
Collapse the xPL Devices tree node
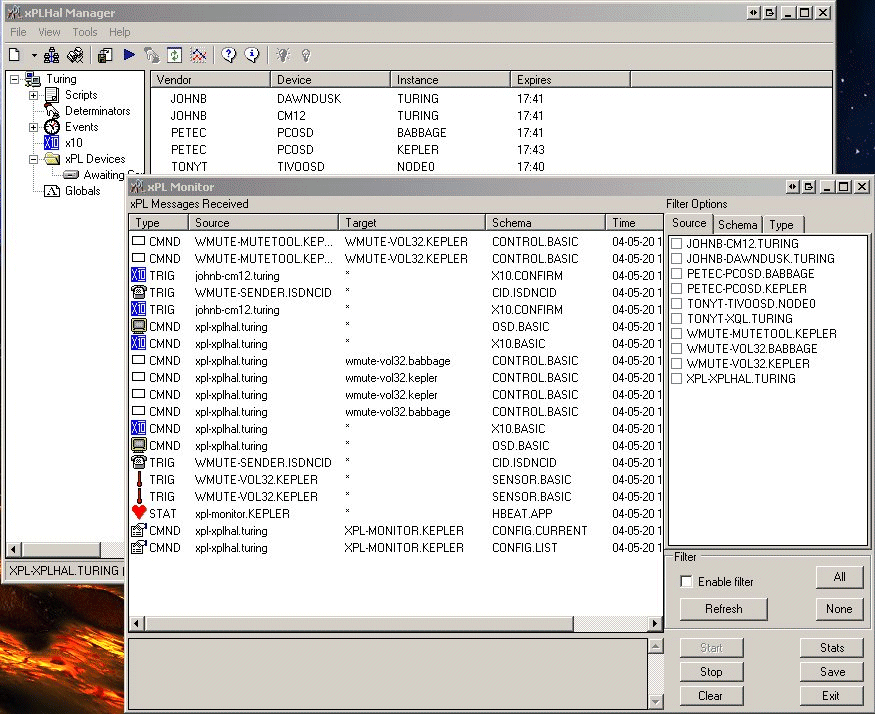(34, 159)
